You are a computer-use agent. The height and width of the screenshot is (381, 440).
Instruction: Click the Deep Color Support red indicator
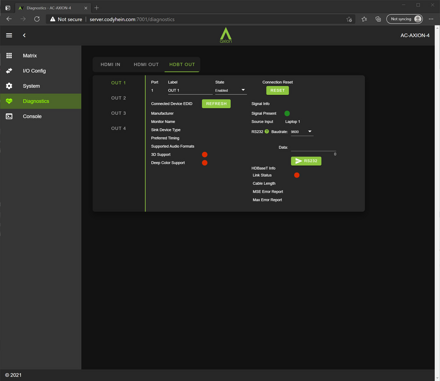(x=205, y=163)
